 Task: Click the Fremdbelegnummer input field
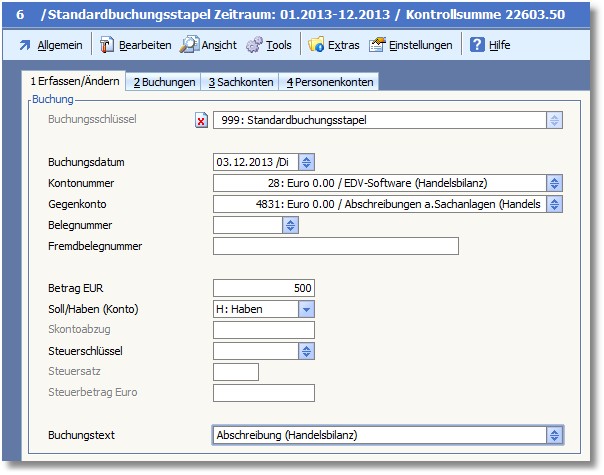[335, 246]
